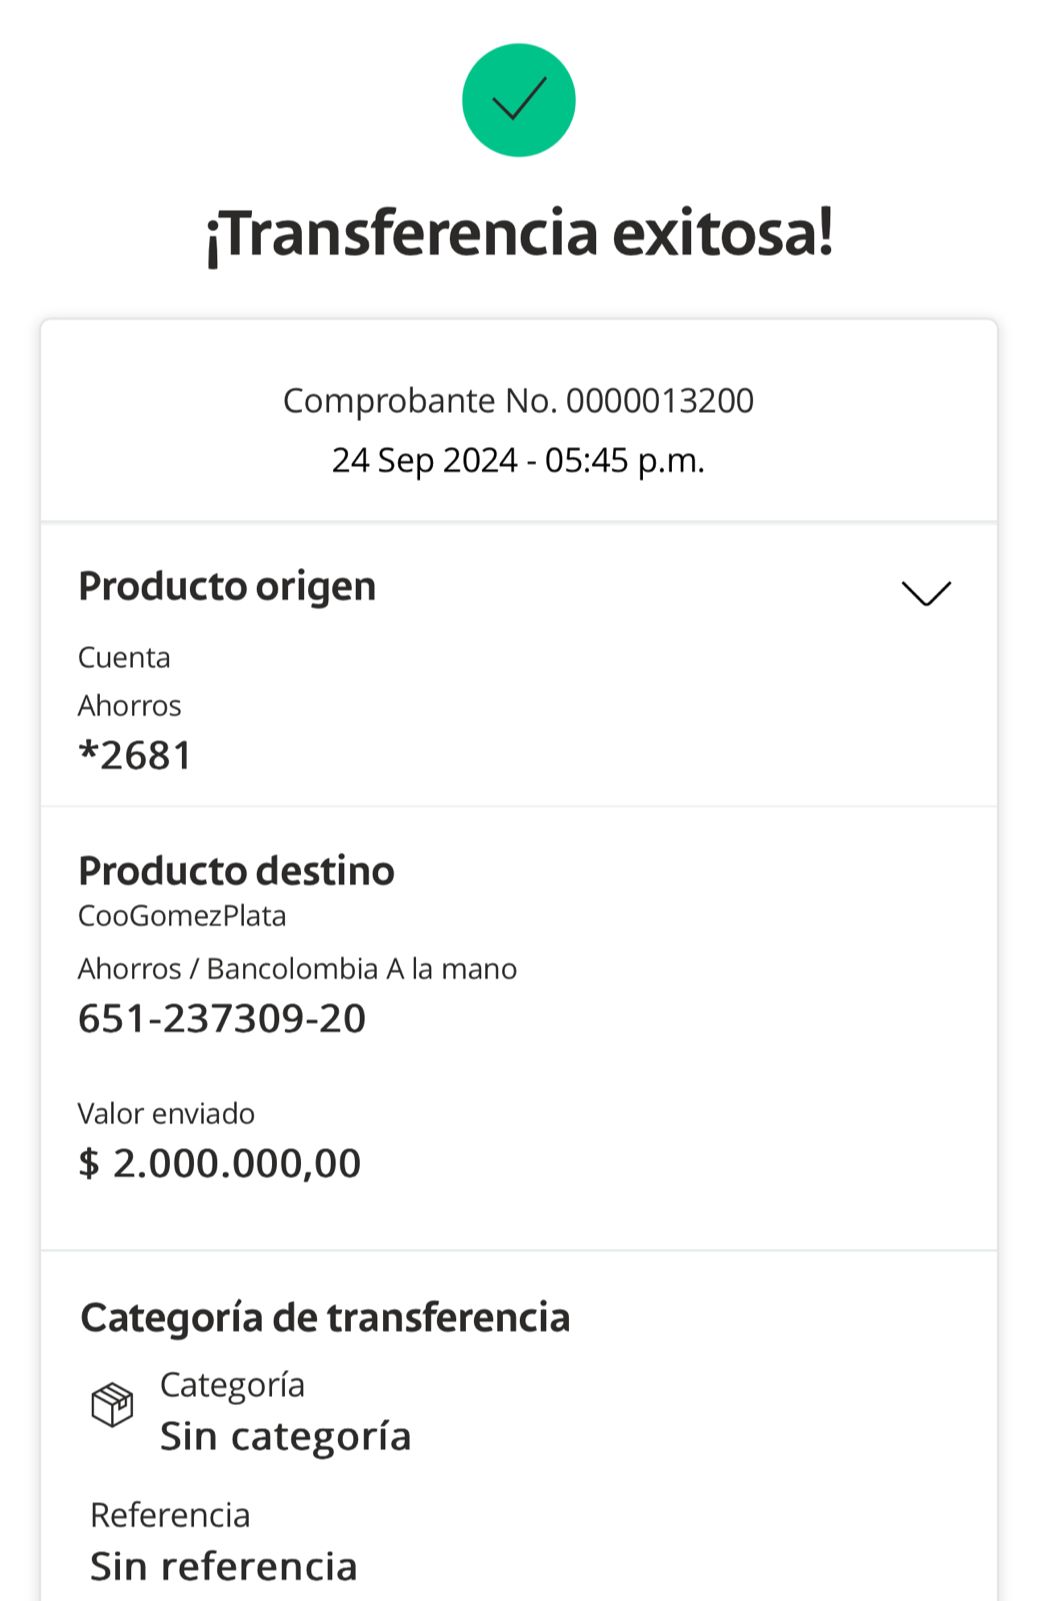Click the Cuenta label under origin
This screenshot has height=1601, width=1038.
pos(124,658)
